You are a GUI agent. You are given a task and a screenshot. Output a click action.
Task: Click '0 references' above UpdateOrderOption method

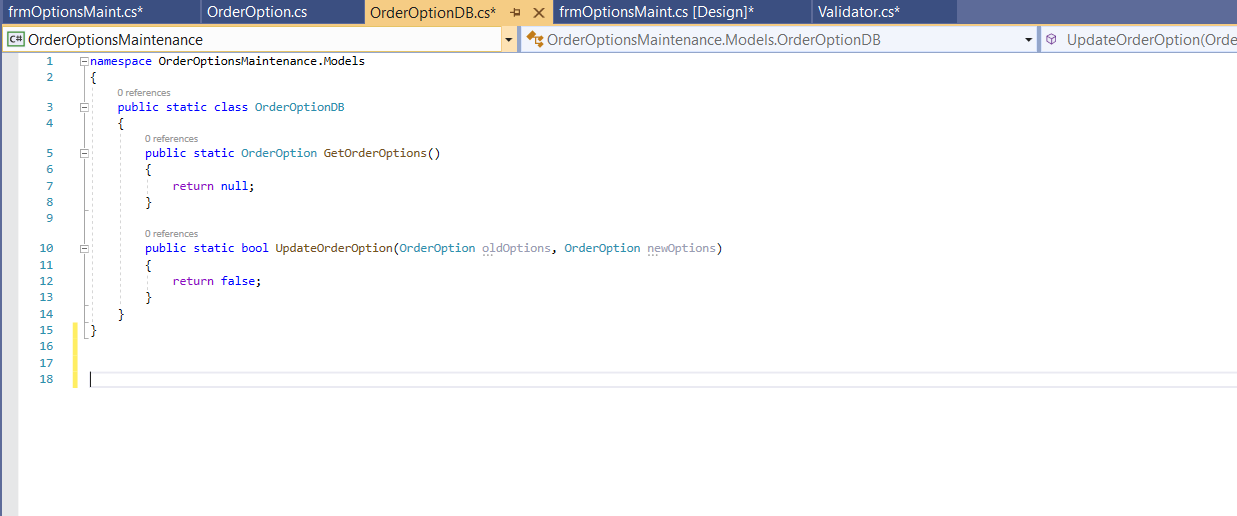pyautogui.click(x=171, y=234)
